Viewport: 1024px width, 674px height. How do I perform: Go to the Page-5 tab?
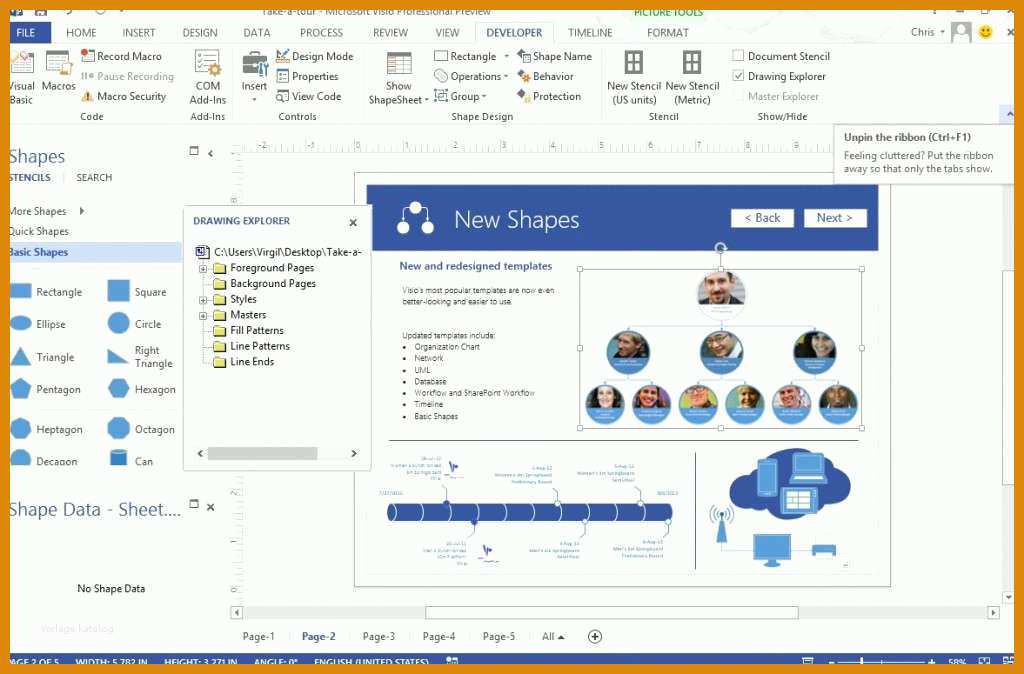(499, 636)
